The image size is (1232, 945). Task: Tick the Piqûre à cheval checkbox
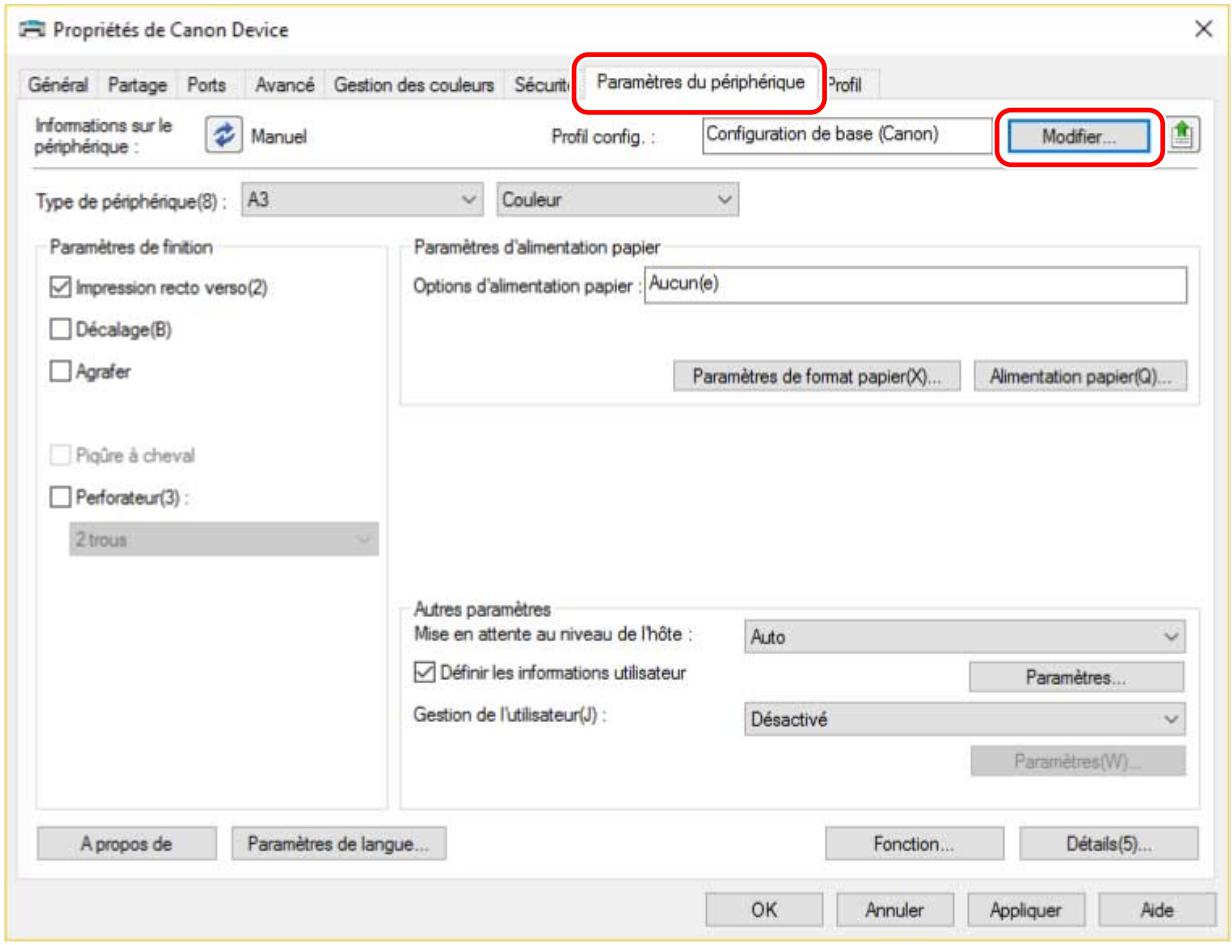61,454
